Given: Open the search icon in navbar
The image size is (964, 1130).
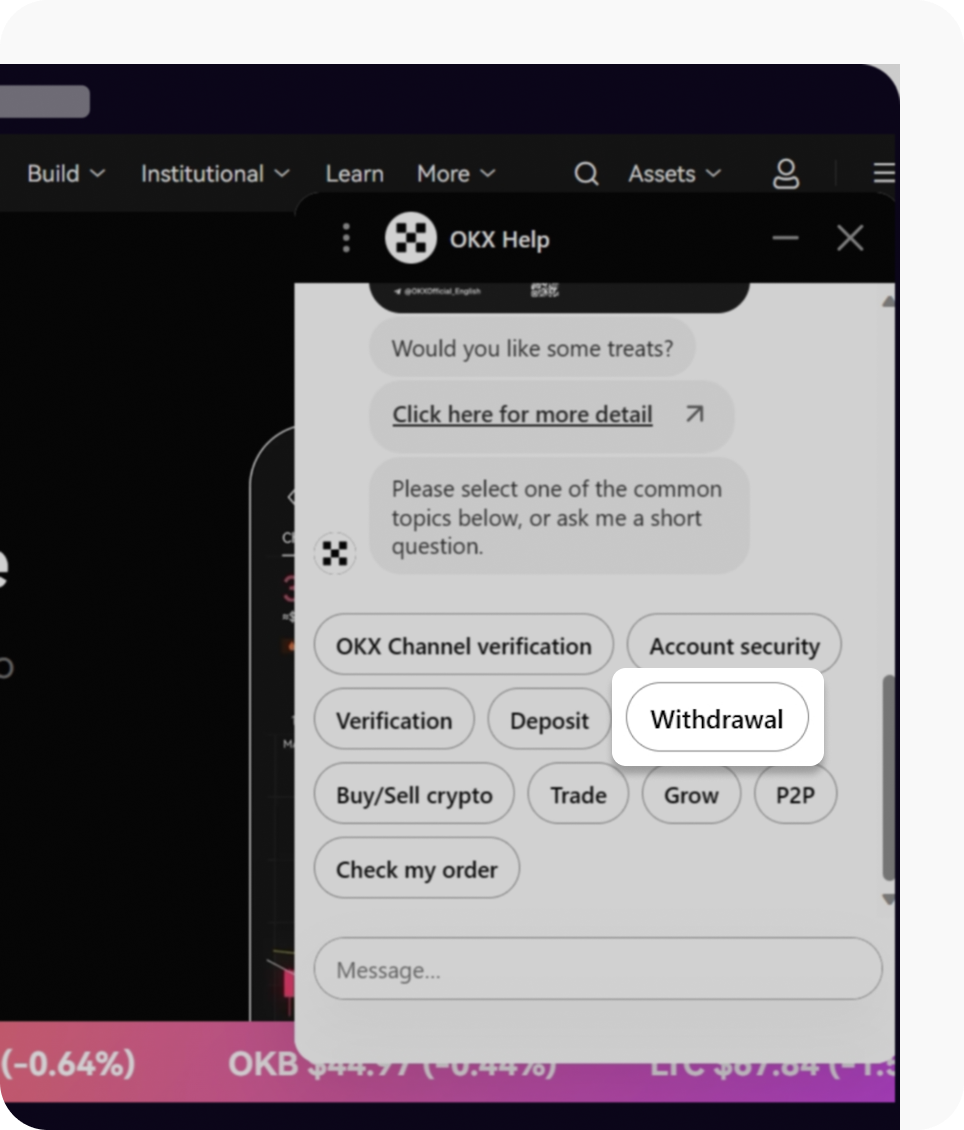Looking at the screenshot, I should pyautogui.click(x=586, y=174).
